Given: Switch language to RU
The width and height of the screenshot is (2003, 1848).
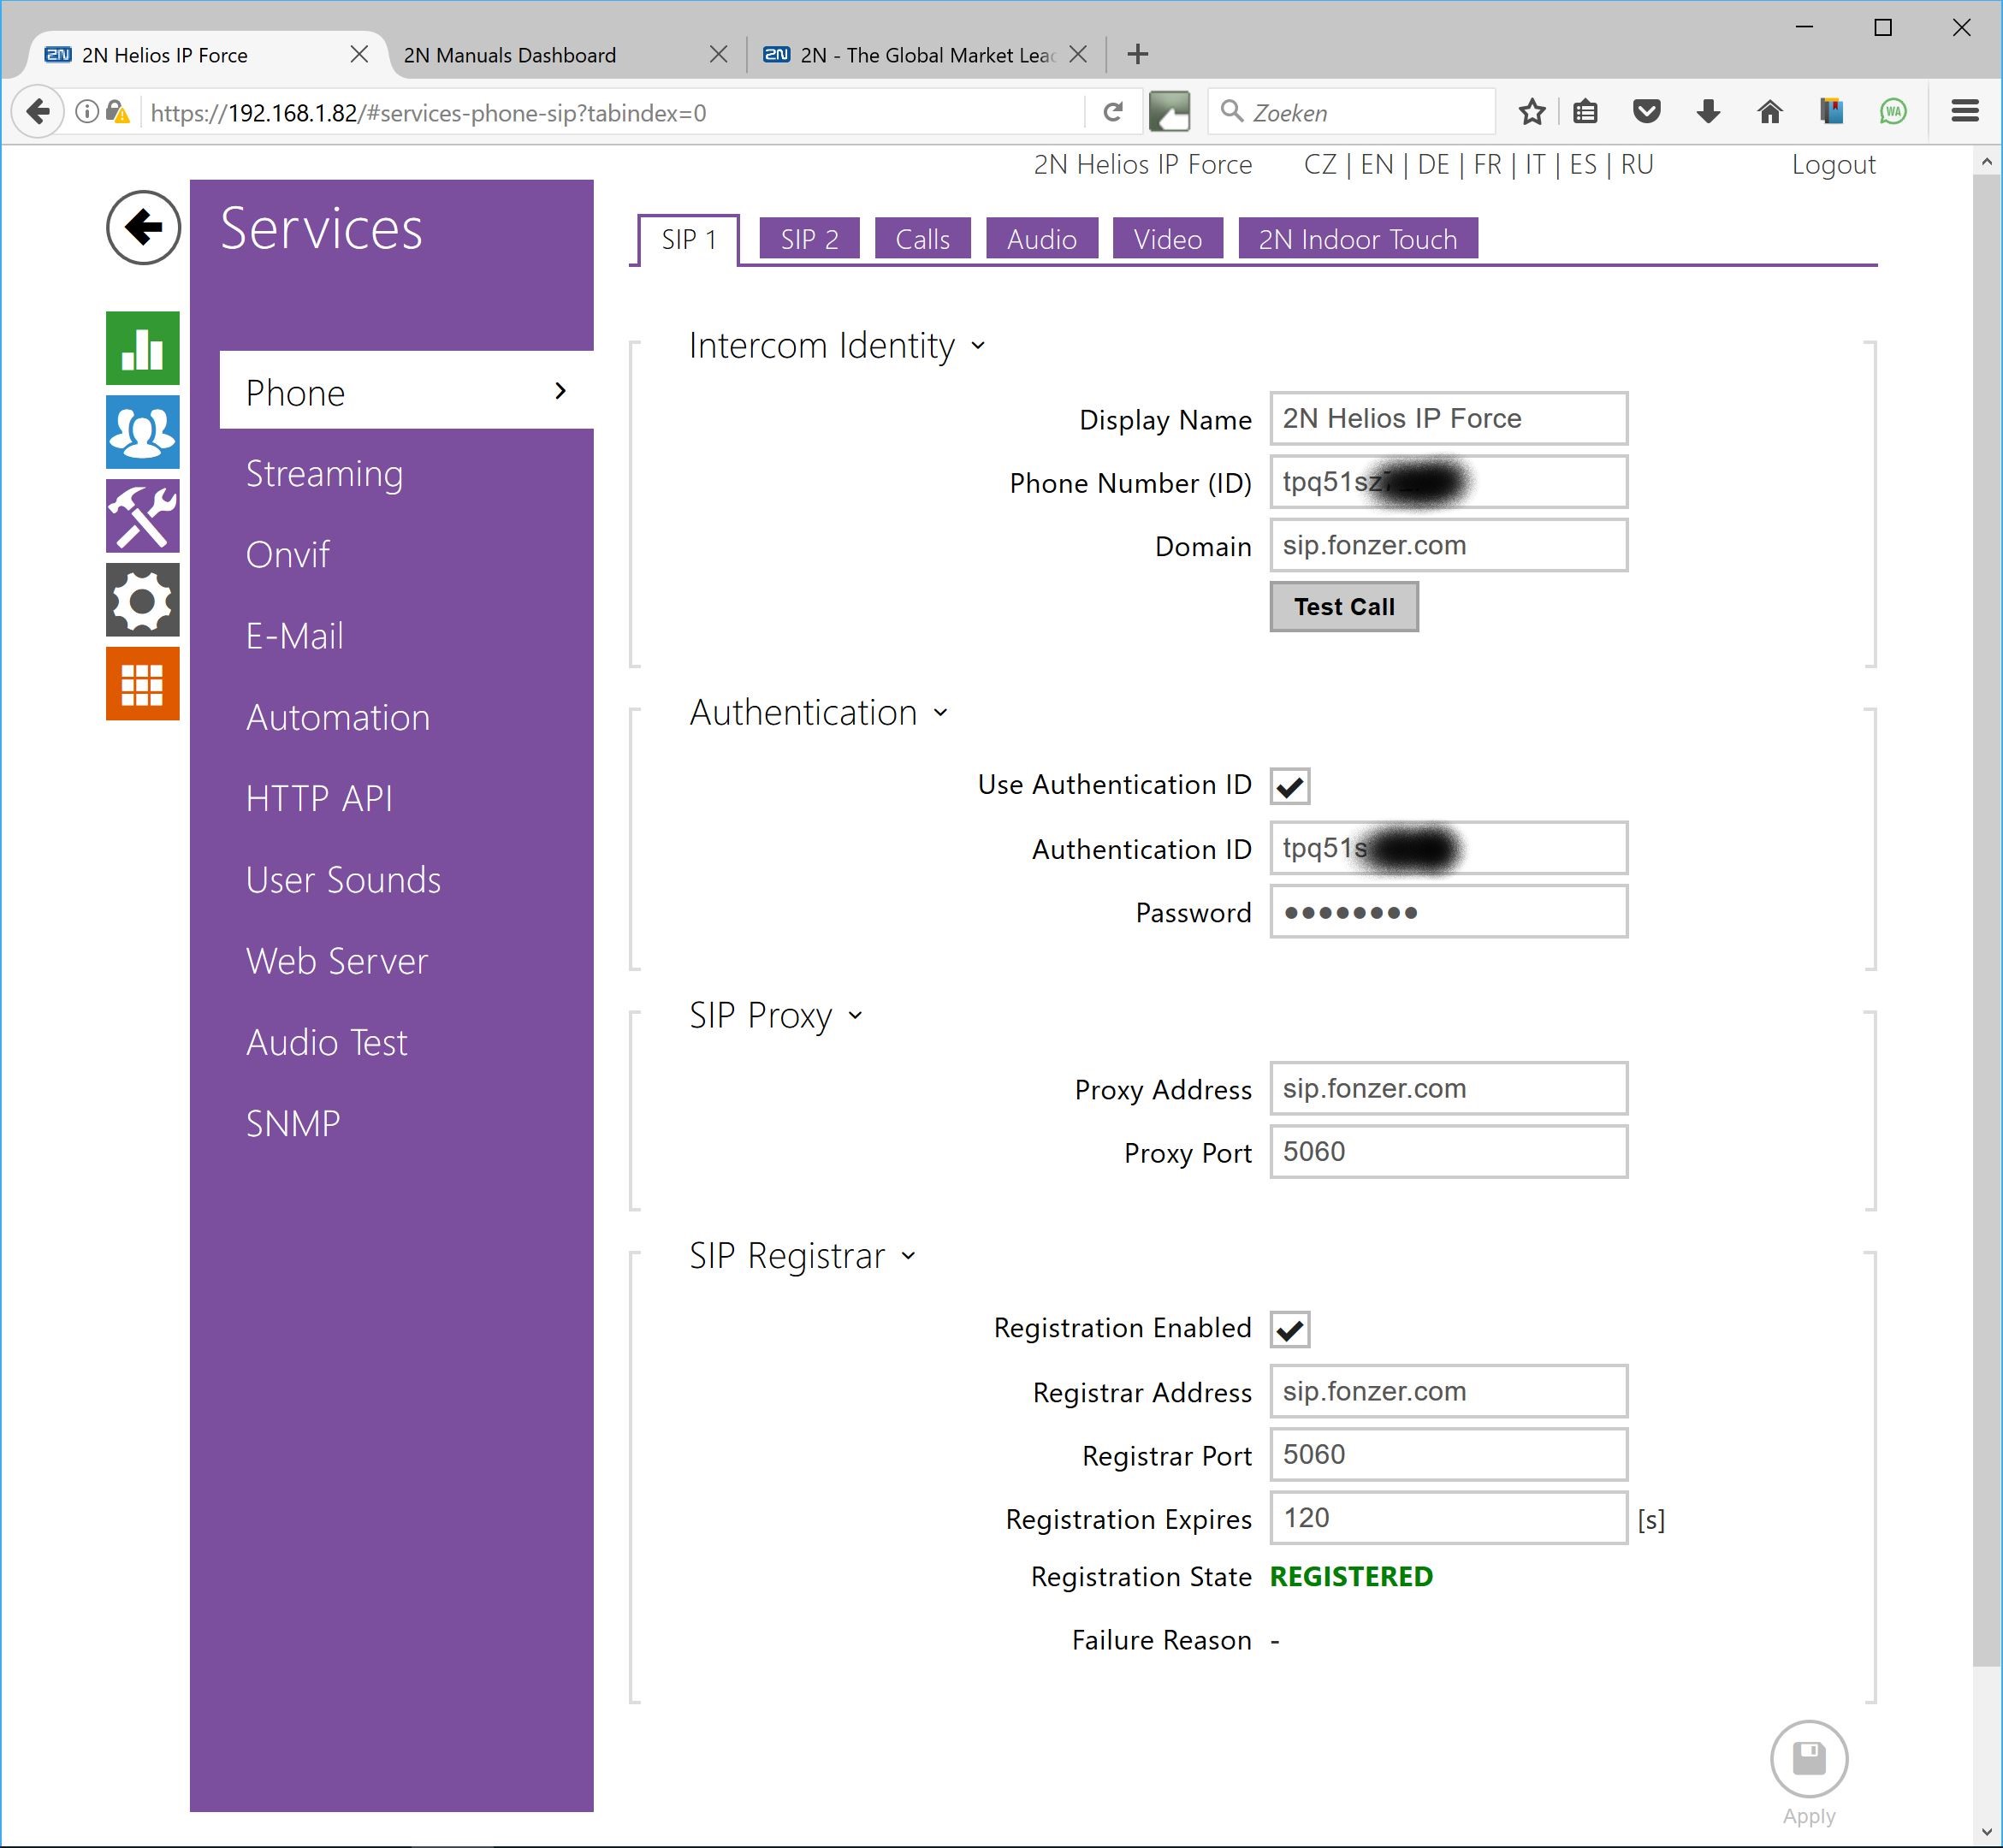Looking at the screenshot, I should (1637, 164).
